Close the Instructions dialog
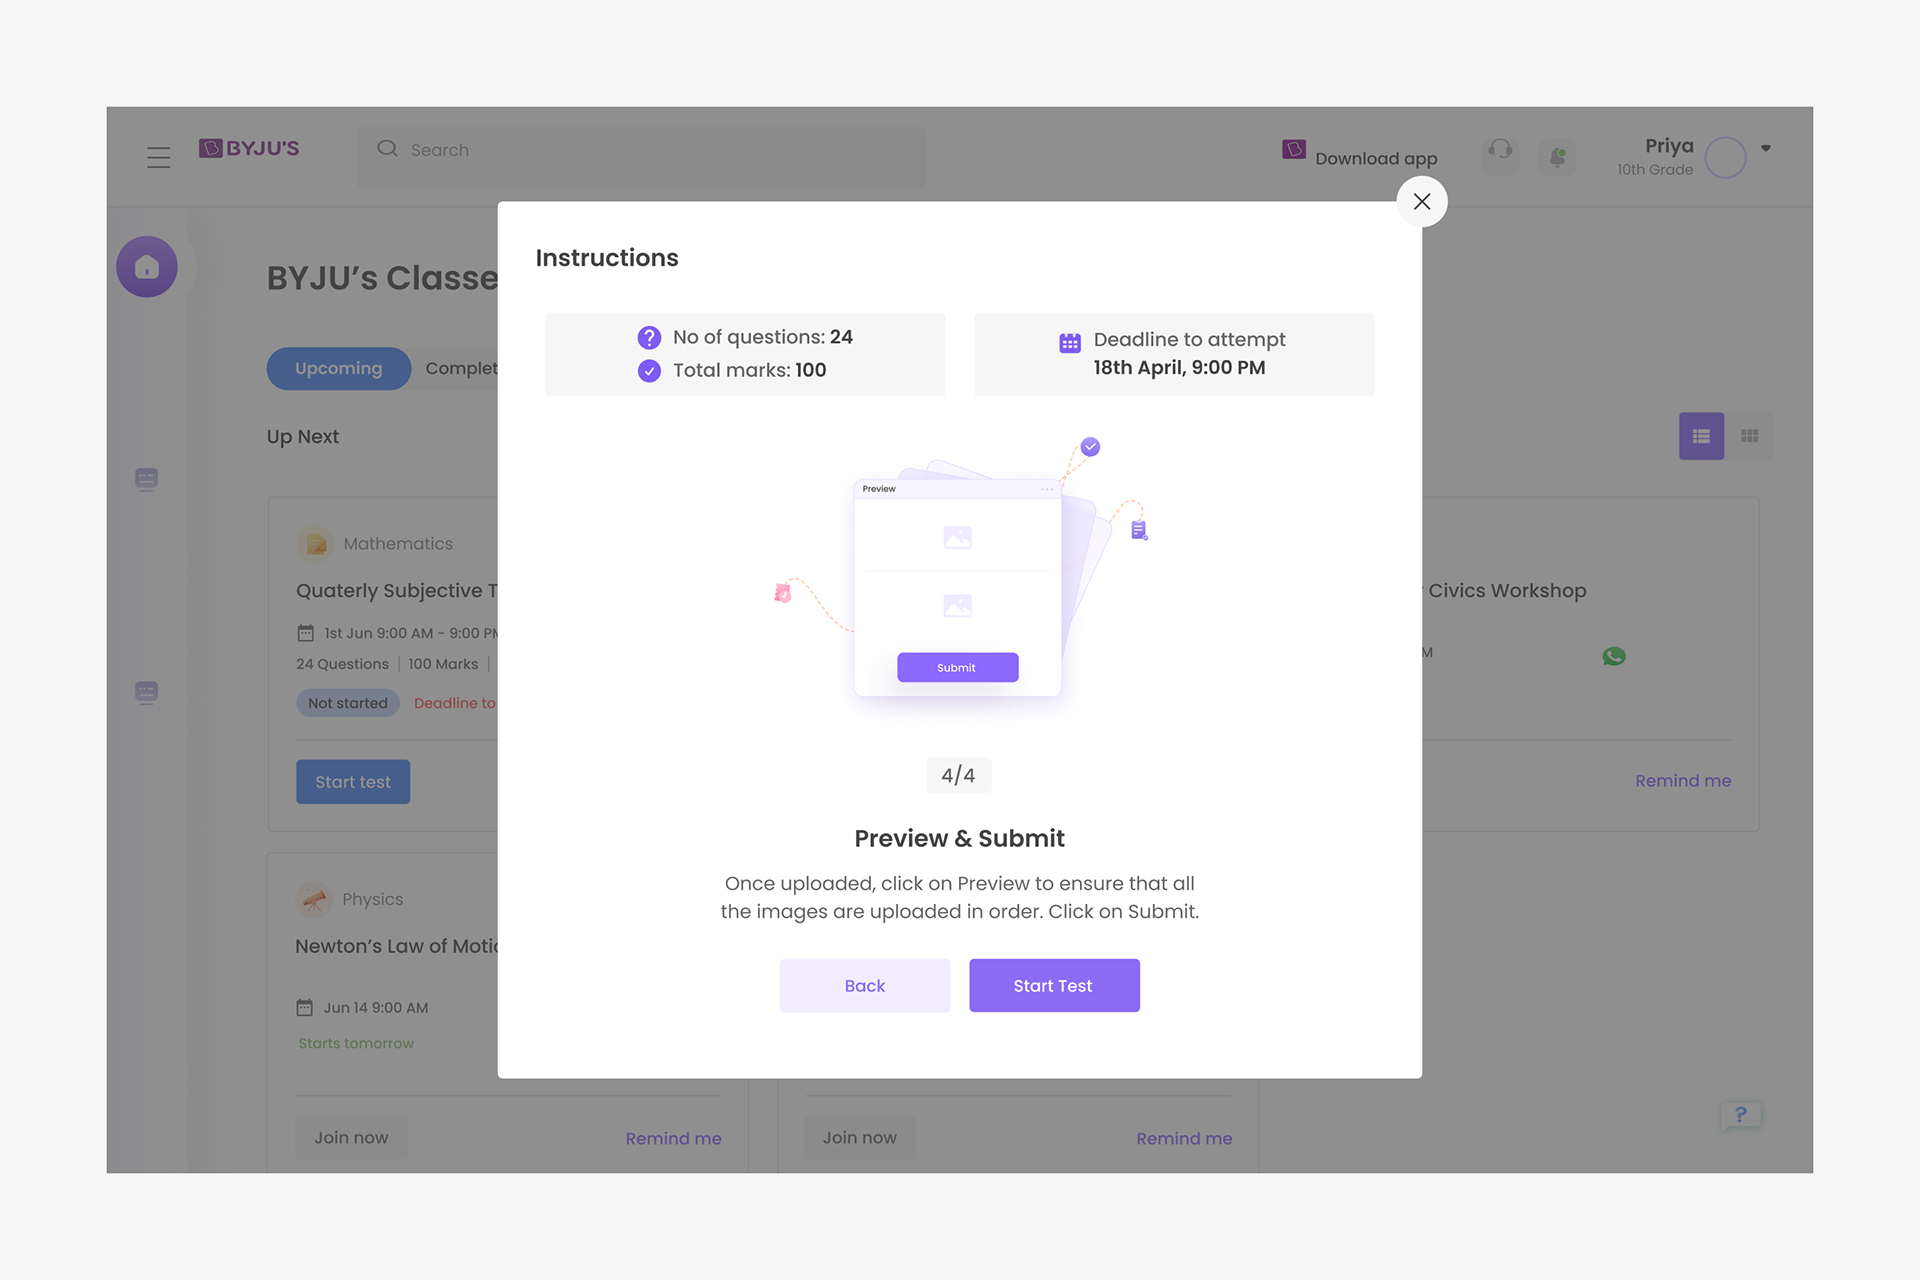 [x=1421, y=202]
